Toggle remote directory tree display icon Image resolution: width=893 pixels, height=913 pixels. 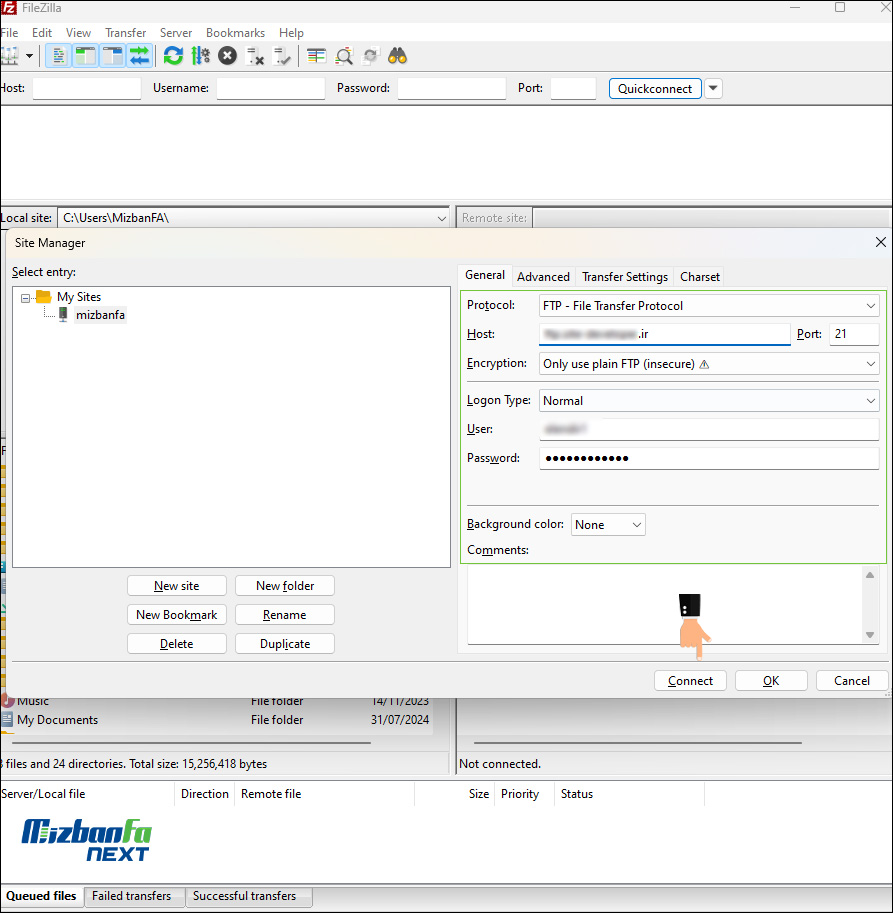click(112, 56)
